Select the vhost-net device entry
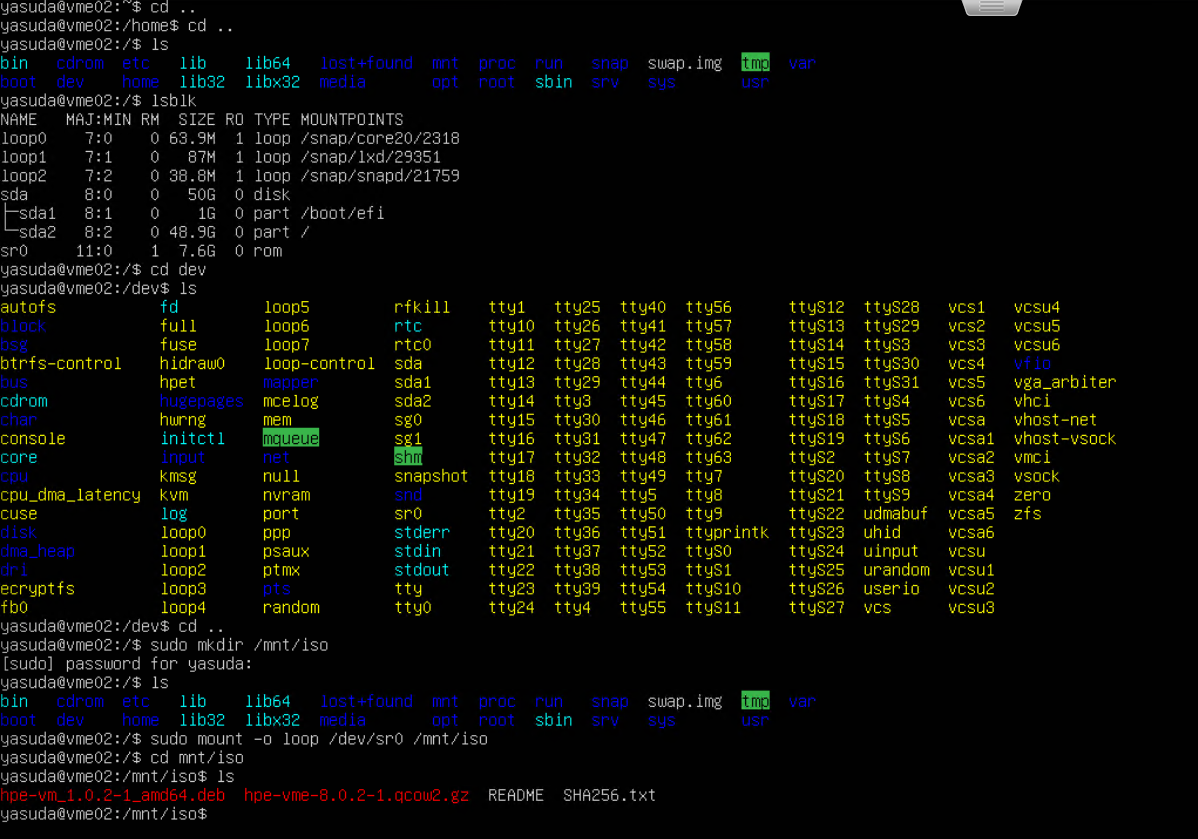 pos(1055,420)
